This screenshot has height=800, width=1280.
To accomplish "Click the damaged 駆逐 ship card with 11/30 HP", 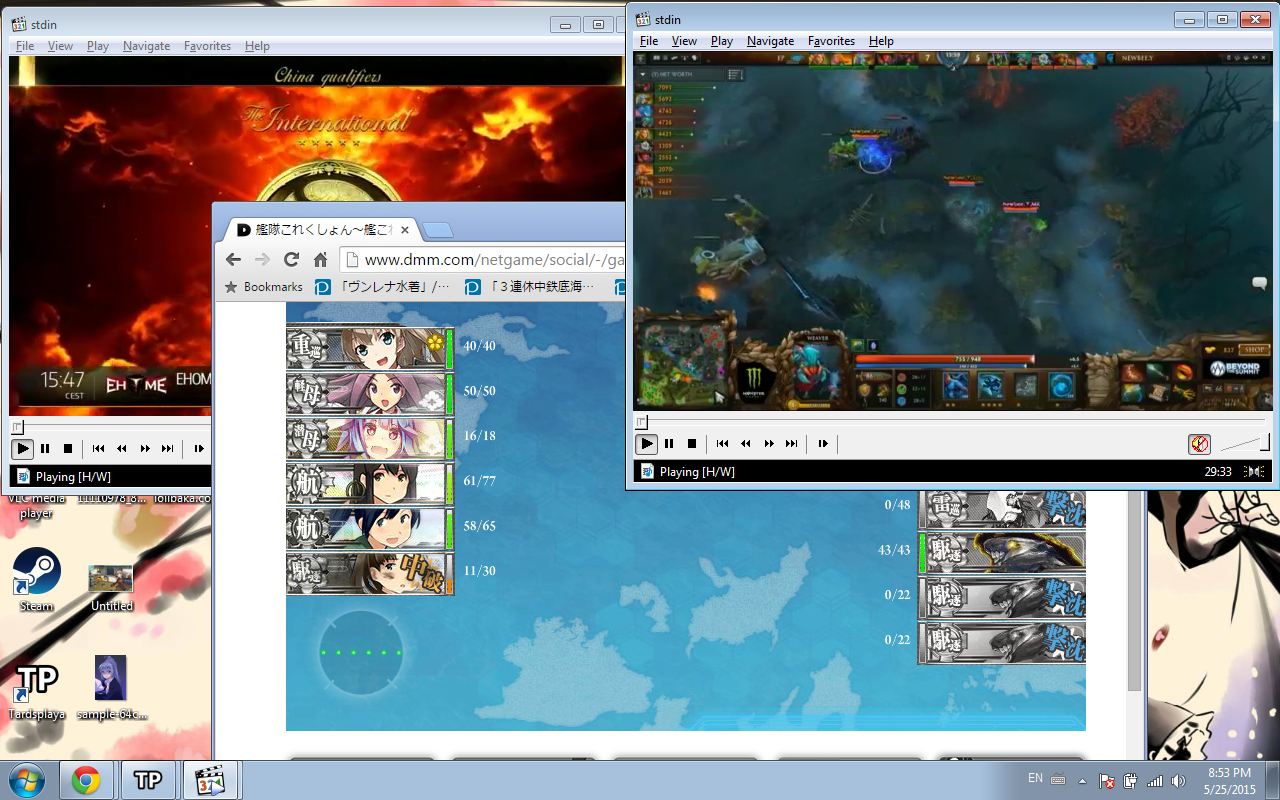I will click(x=370, y=572).
